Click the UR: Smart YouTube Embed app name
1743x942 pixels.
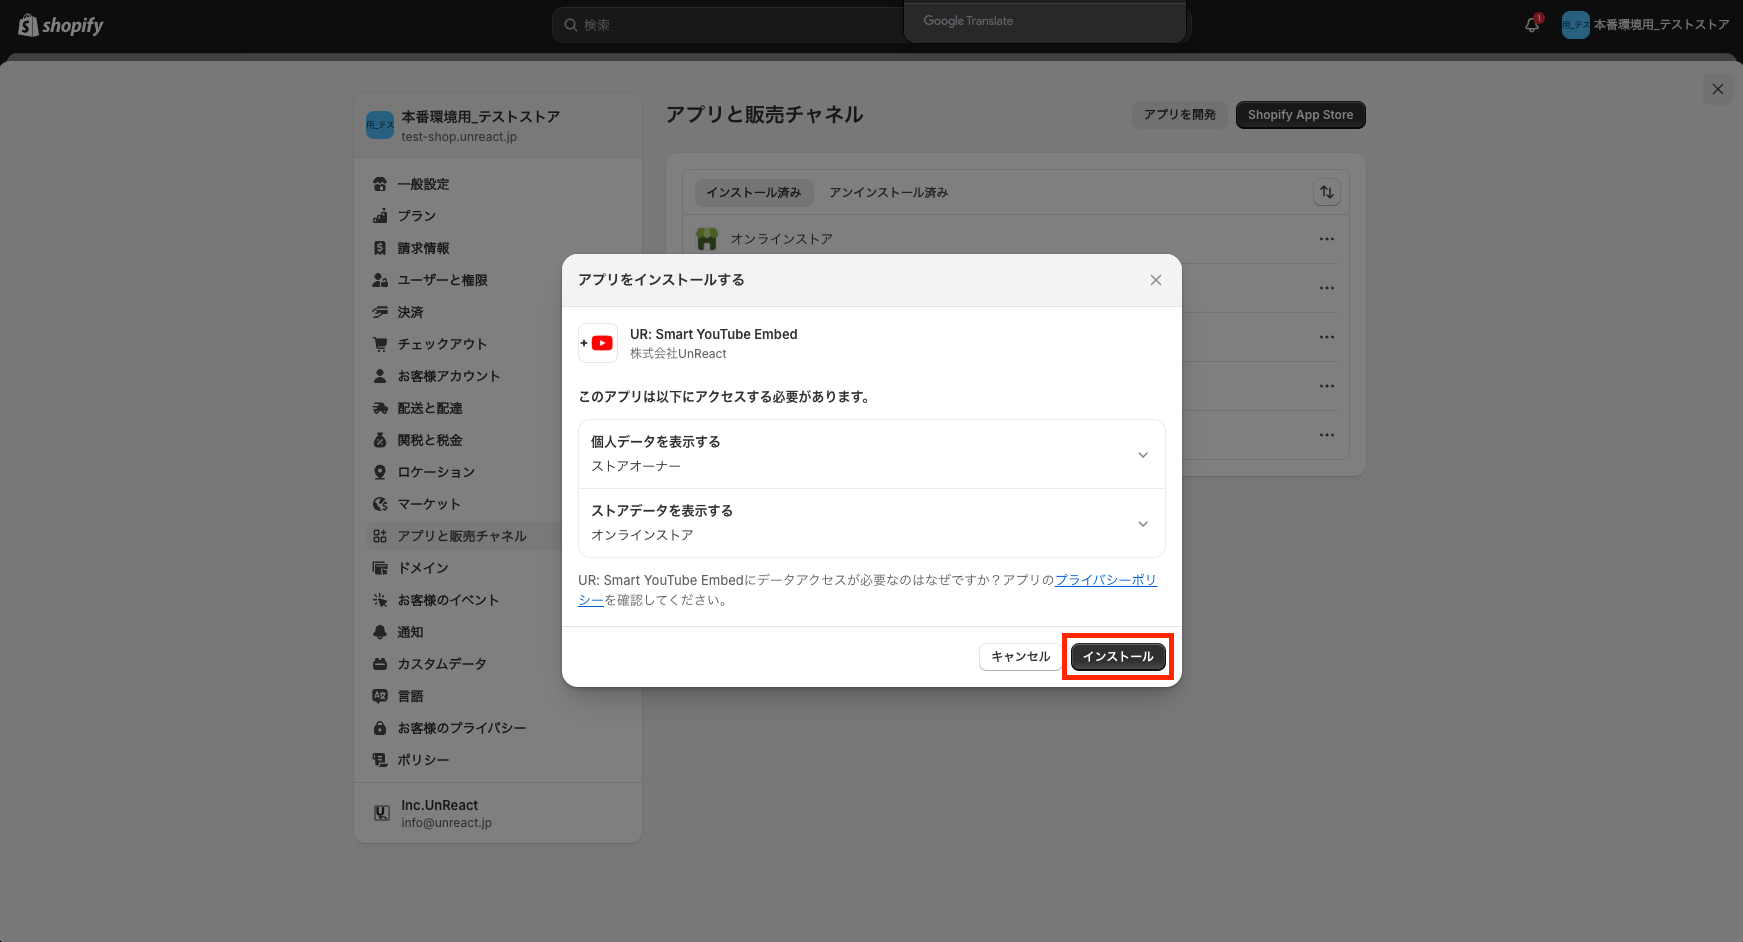[x=714, y=334]
